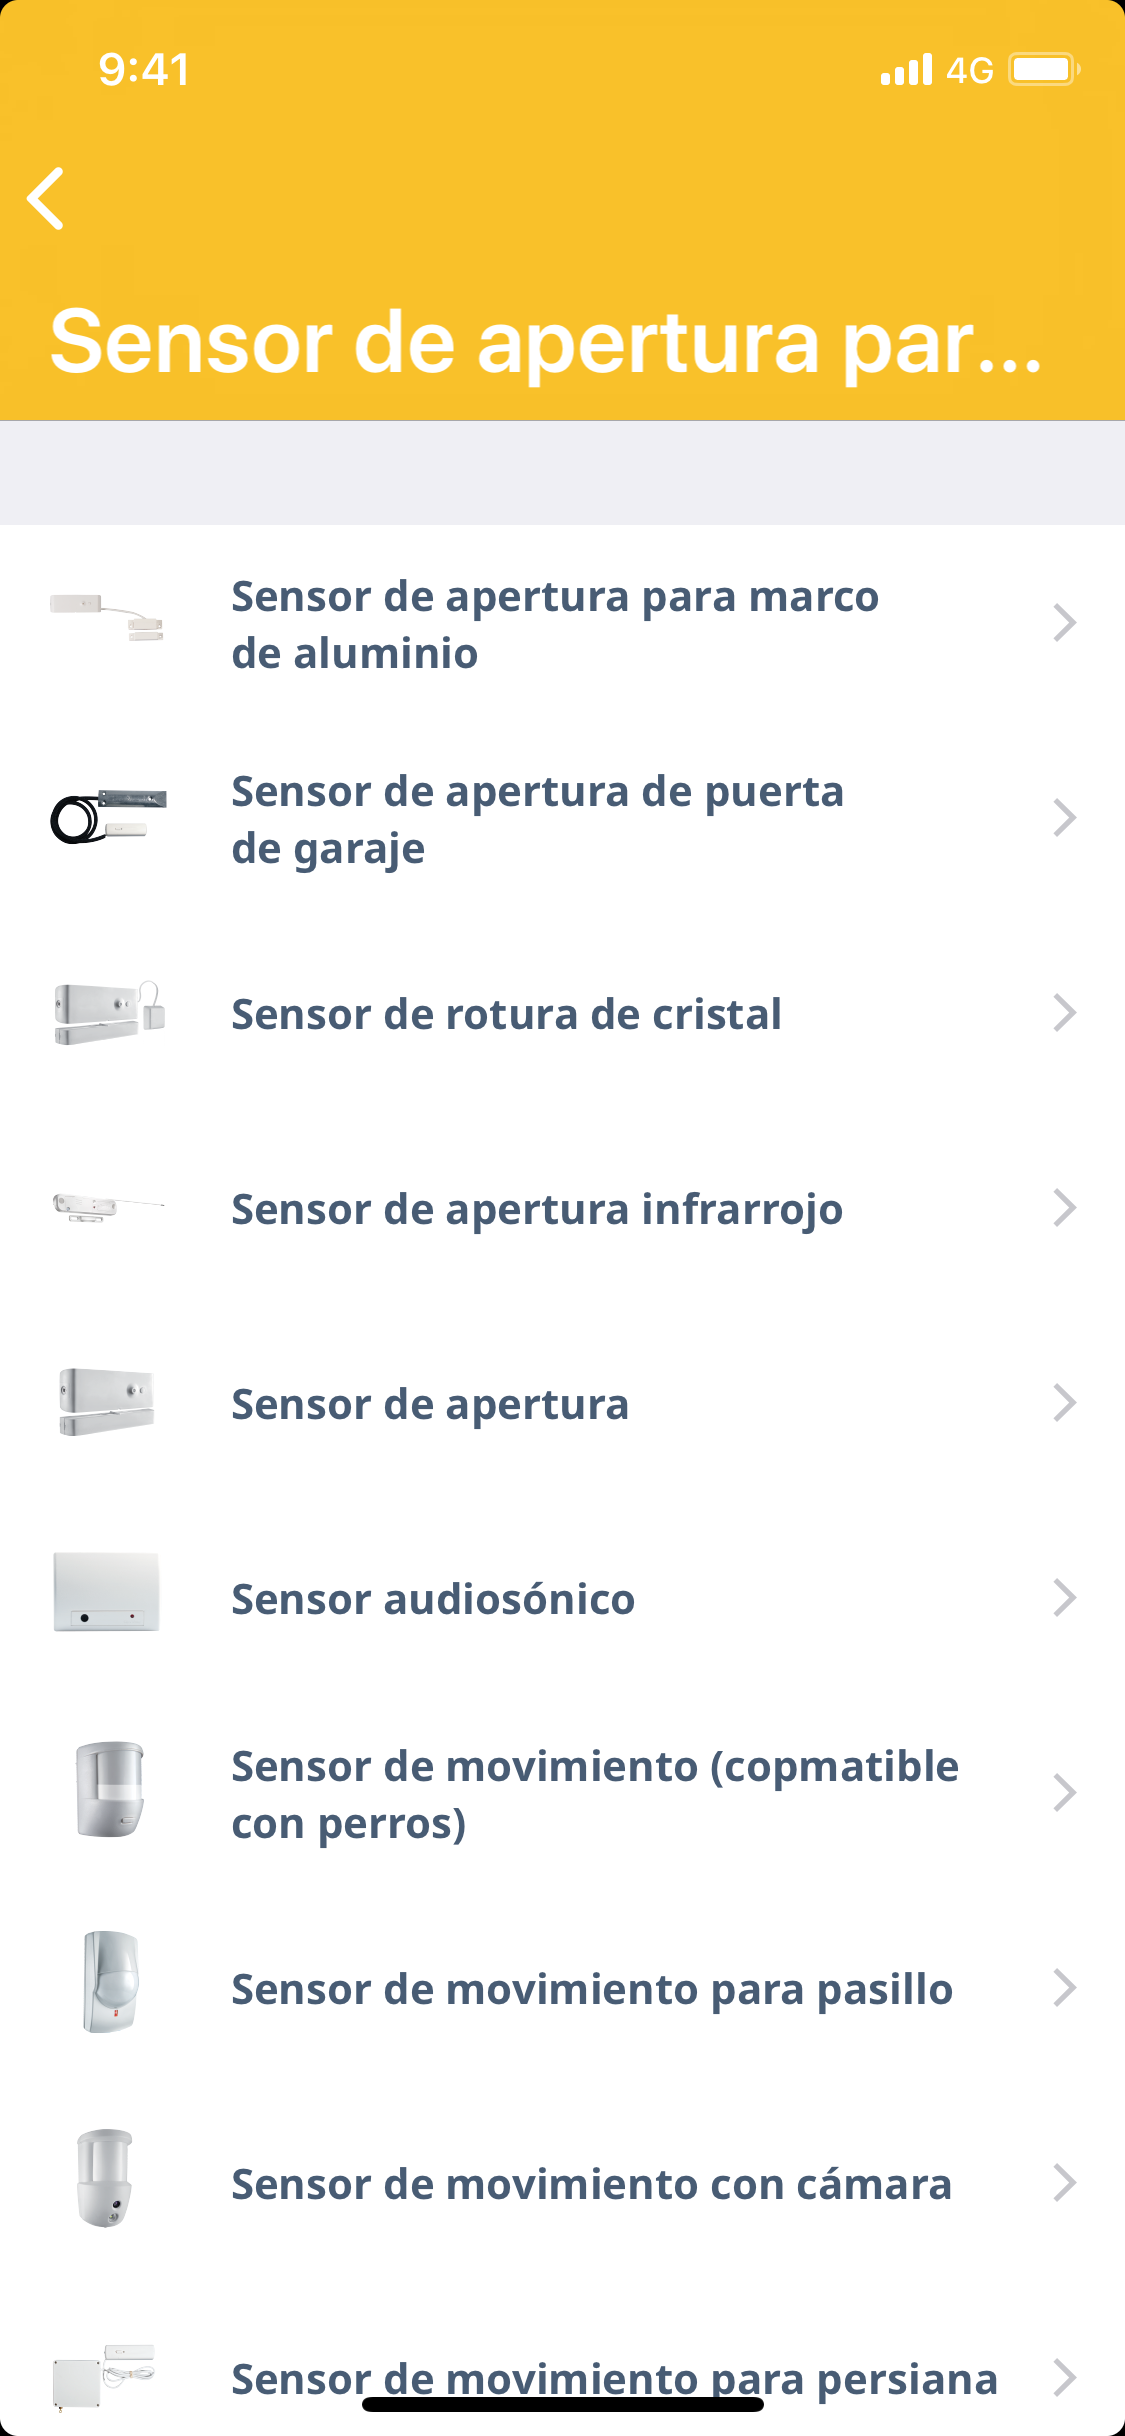1125x2436 pixels.
Task: Expand chevron beside Sensor de movimiento para pasillo
Action: click(x=1064, y=1988)
